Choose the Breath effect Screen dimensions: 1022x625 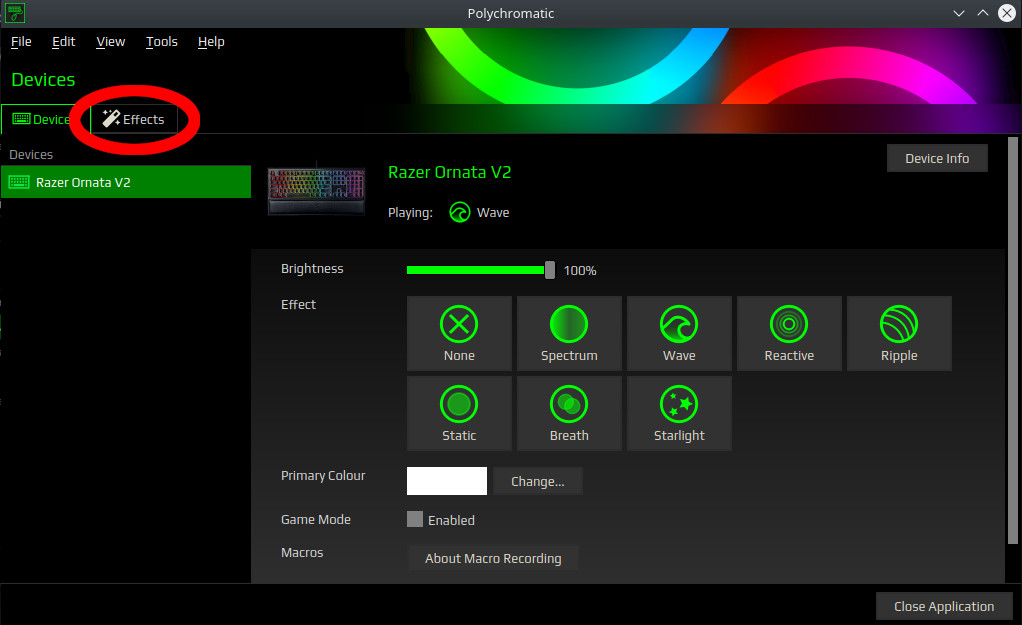569,413
